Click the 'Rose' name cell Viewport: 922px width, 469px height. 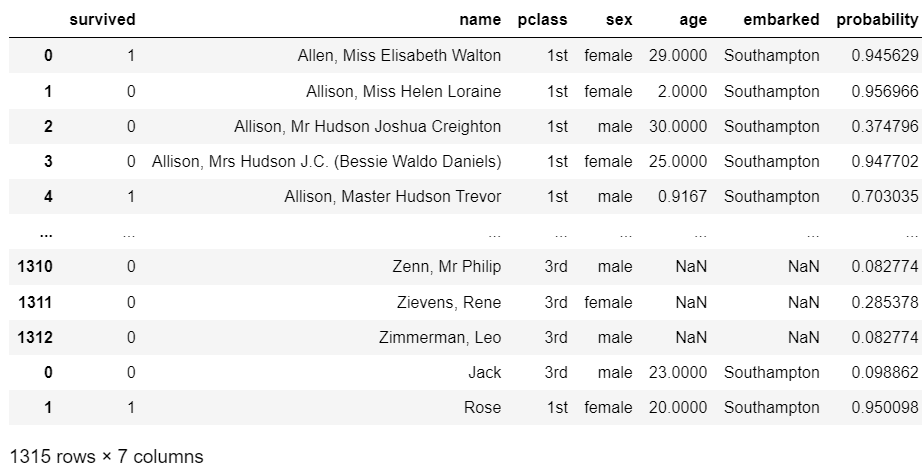482,407
